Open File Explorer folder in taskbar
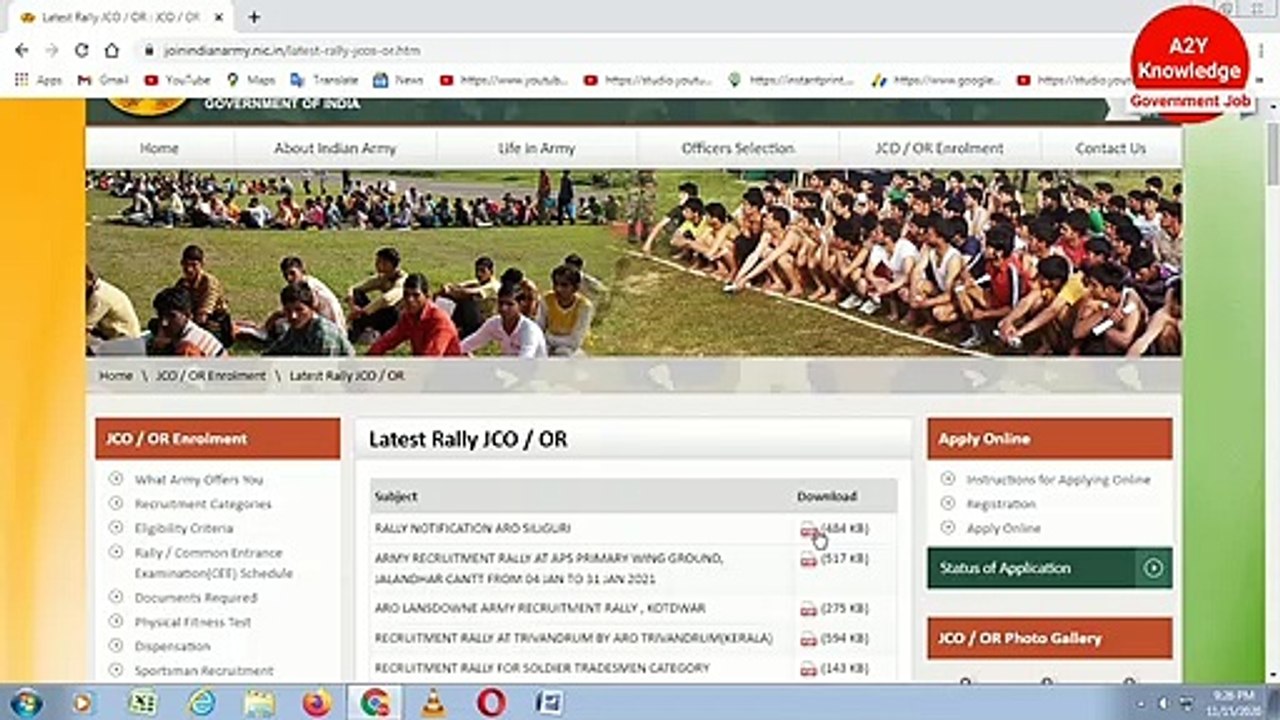 point(260,703)
